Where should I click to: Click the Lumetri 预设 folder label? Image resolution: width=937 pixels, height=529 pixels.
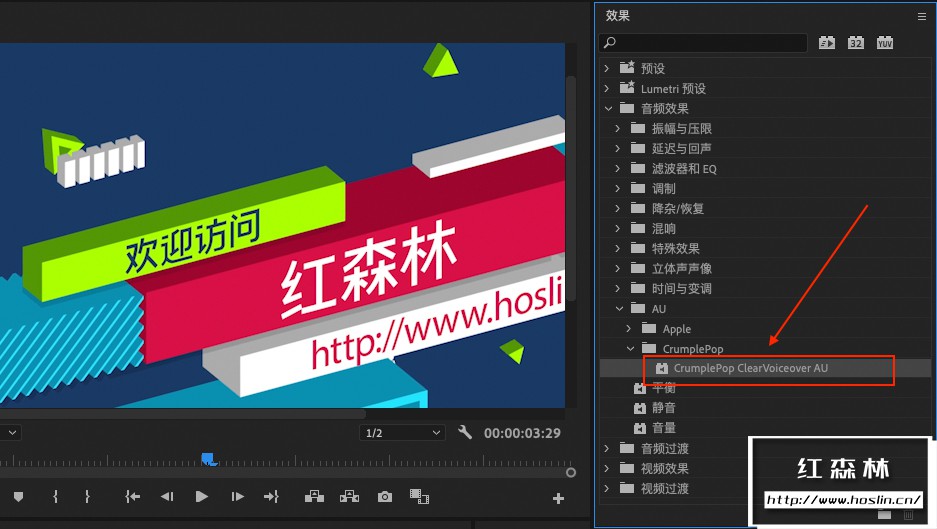tap(673, 88)
